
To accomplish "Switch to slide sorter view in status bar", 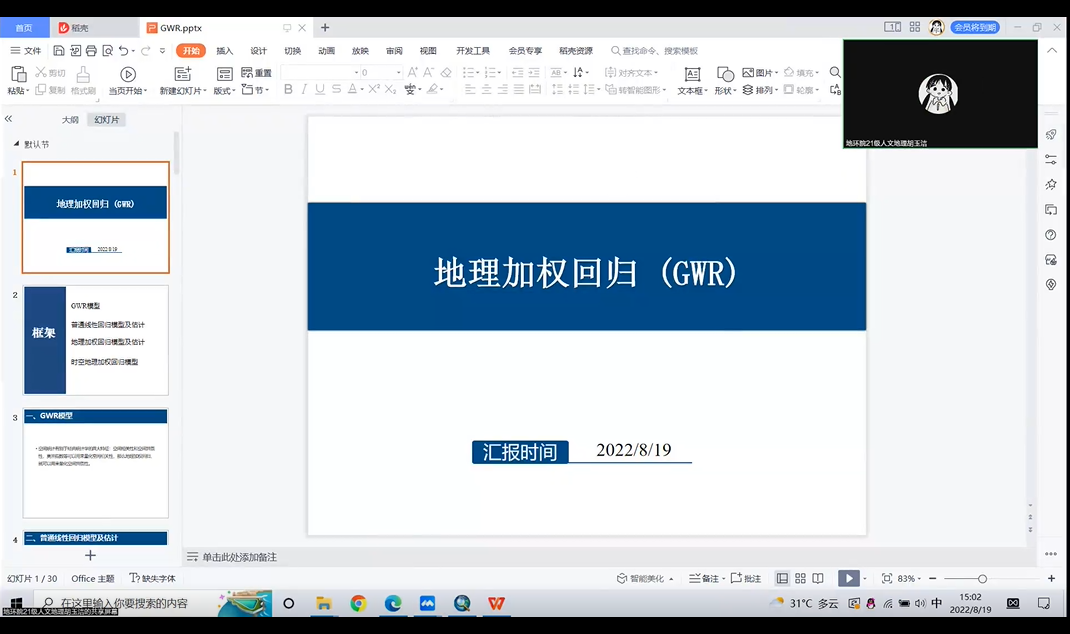I will point(800,579).
